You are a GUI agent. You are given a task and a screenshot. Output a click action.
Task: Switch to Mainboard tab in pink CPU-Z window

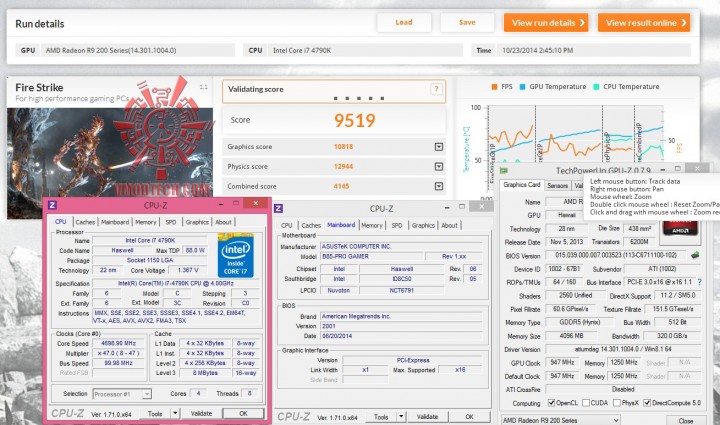coord(115,222)
